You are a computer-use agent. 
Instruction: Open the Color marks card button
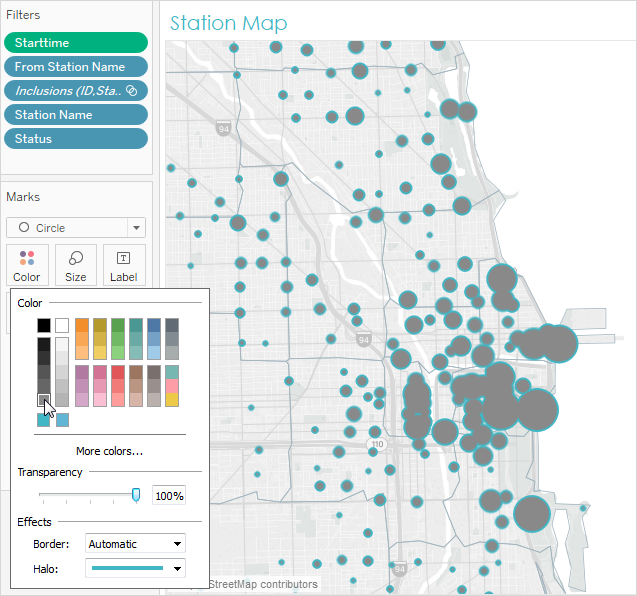pyautogui.click(x=27, y=265)
